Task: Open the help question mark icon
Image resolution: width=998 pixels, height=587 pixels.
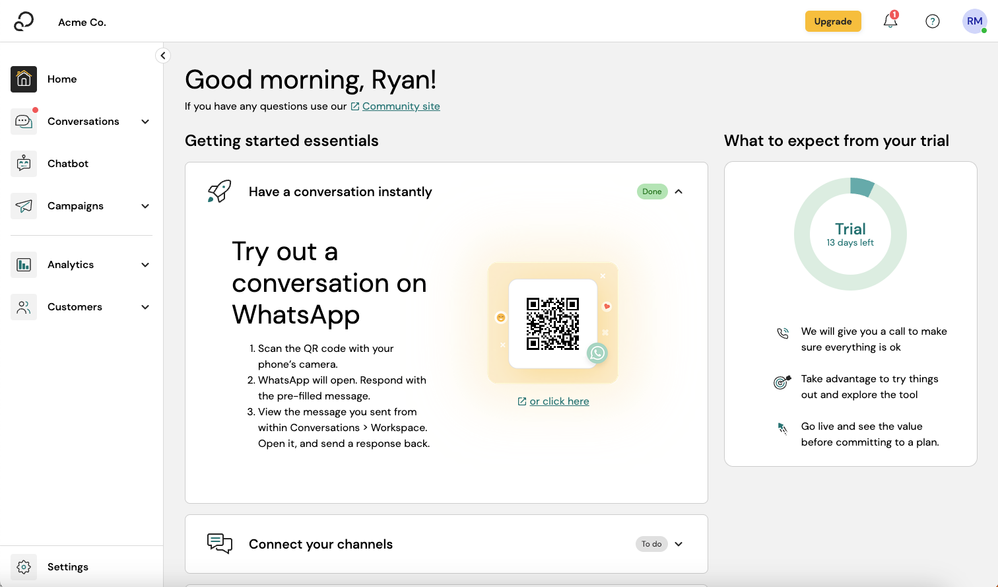Action: (932, 22)
